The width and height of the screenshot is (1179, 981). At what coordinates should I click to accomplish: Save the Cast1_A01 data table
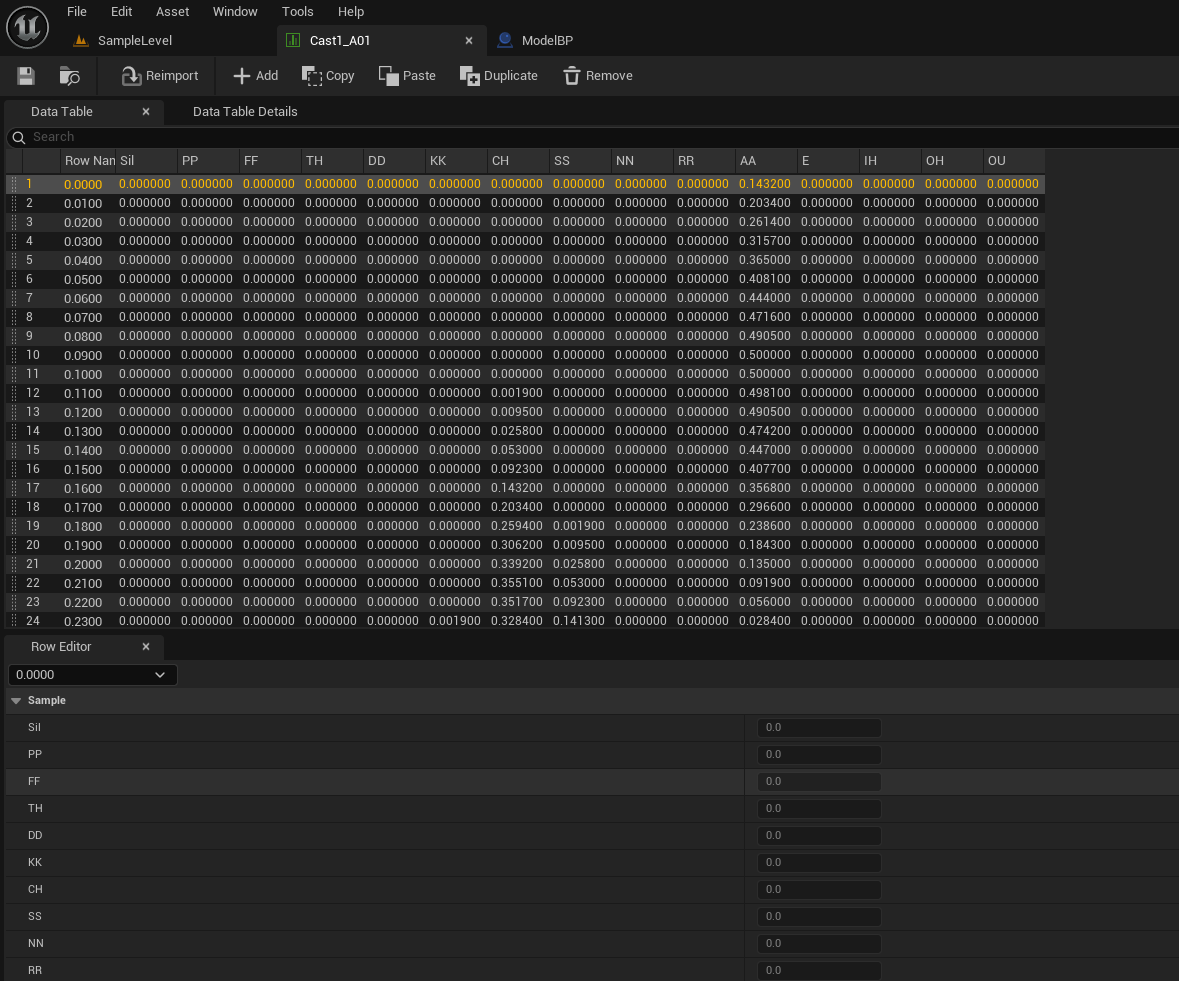pyautogui.click(x=25, y=75)
